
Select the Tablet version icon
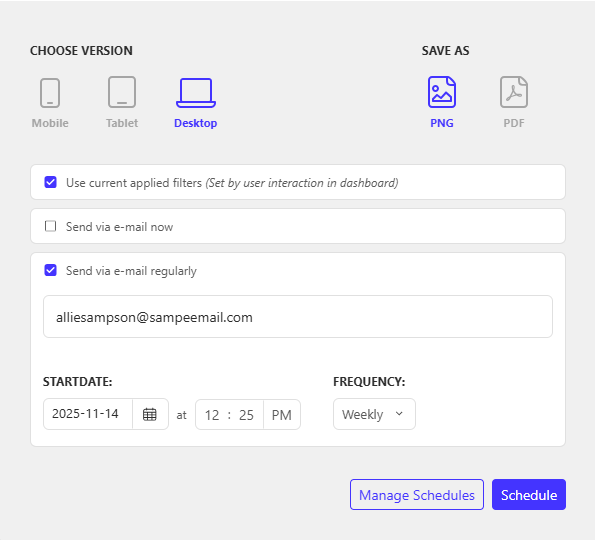point(122,92)
